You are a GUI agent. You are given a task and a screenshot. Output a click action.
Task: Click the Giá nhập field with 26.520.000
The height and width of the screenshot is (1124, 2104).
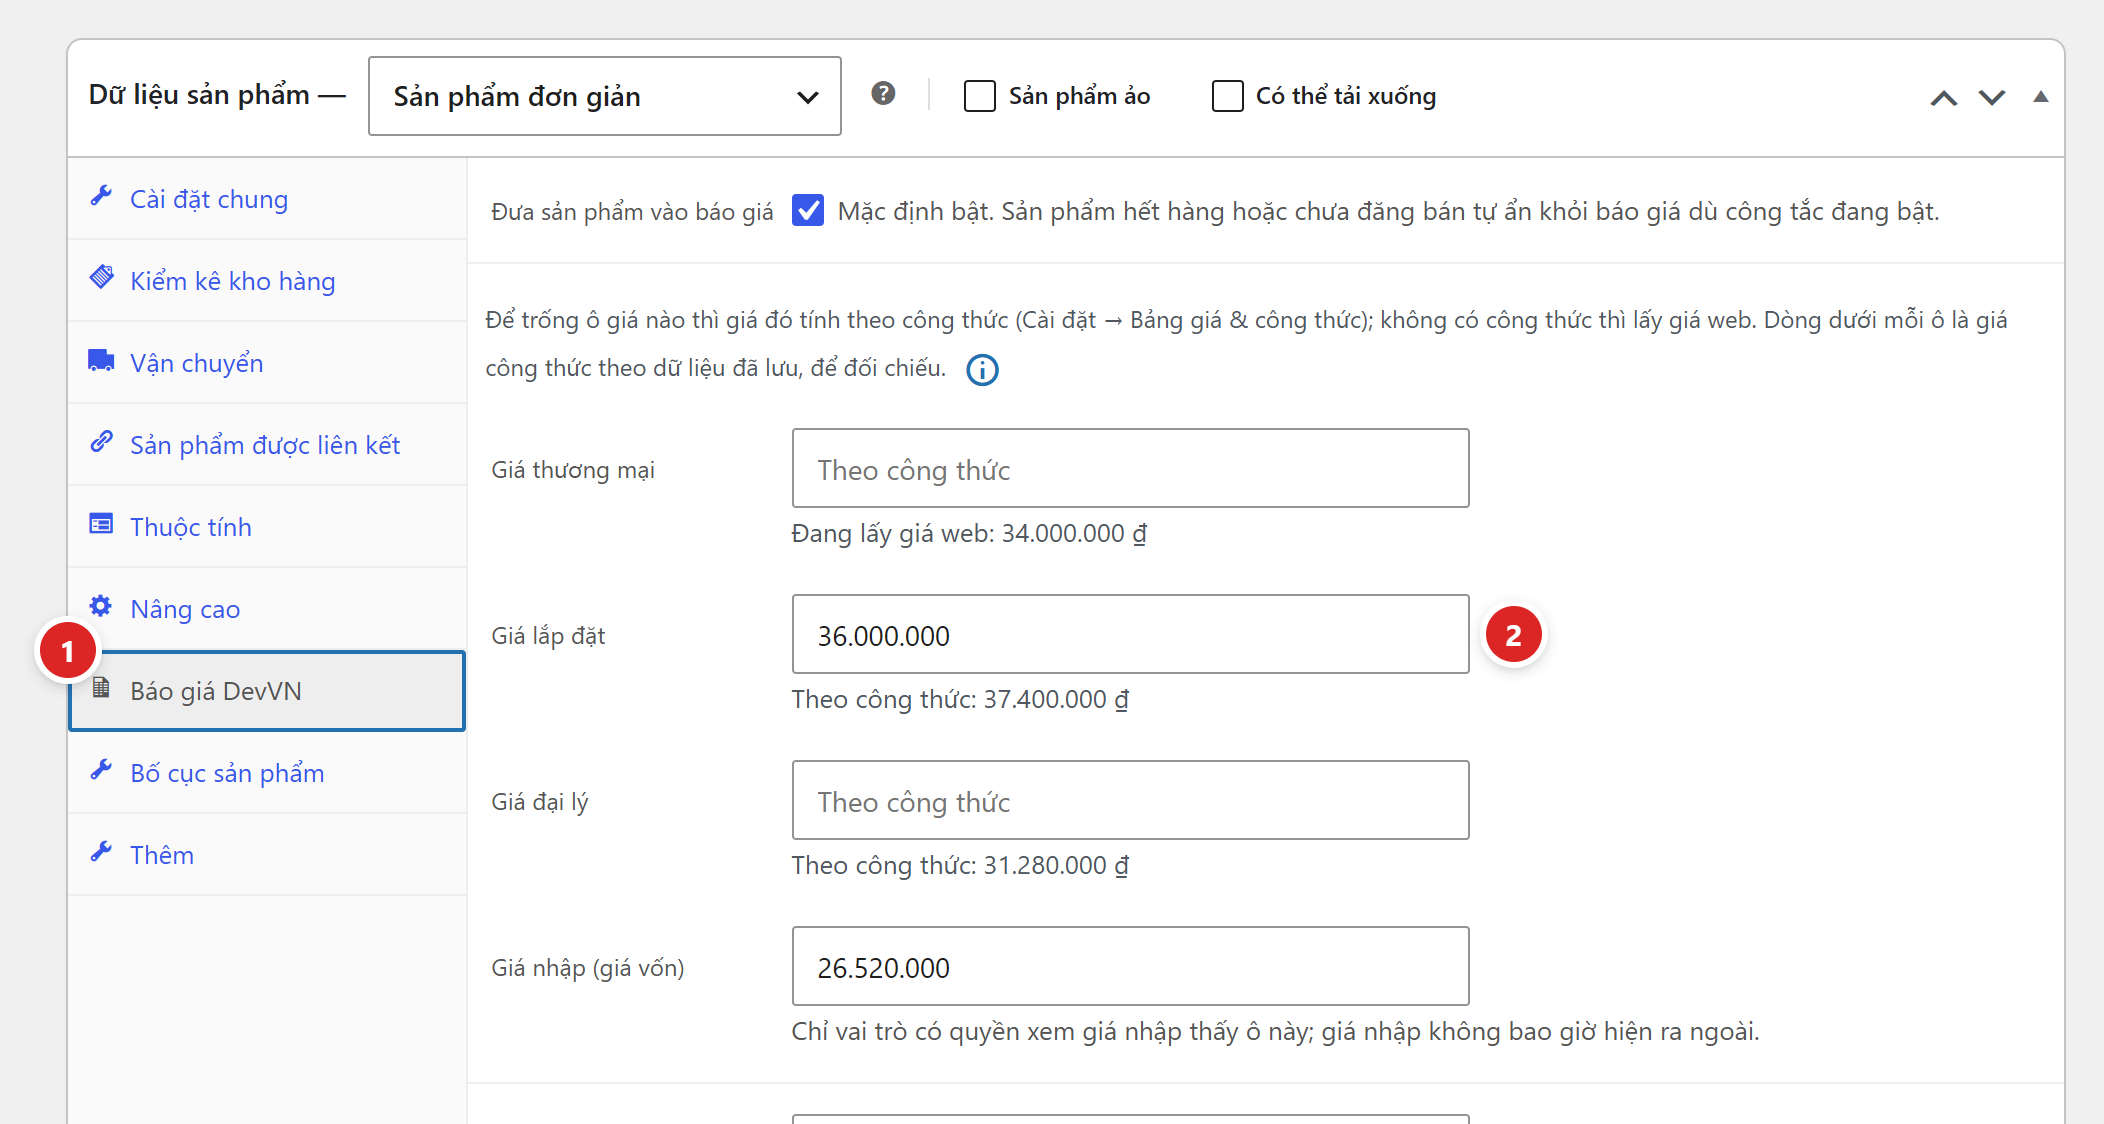pyautogui.click(x=1131, y=966)
